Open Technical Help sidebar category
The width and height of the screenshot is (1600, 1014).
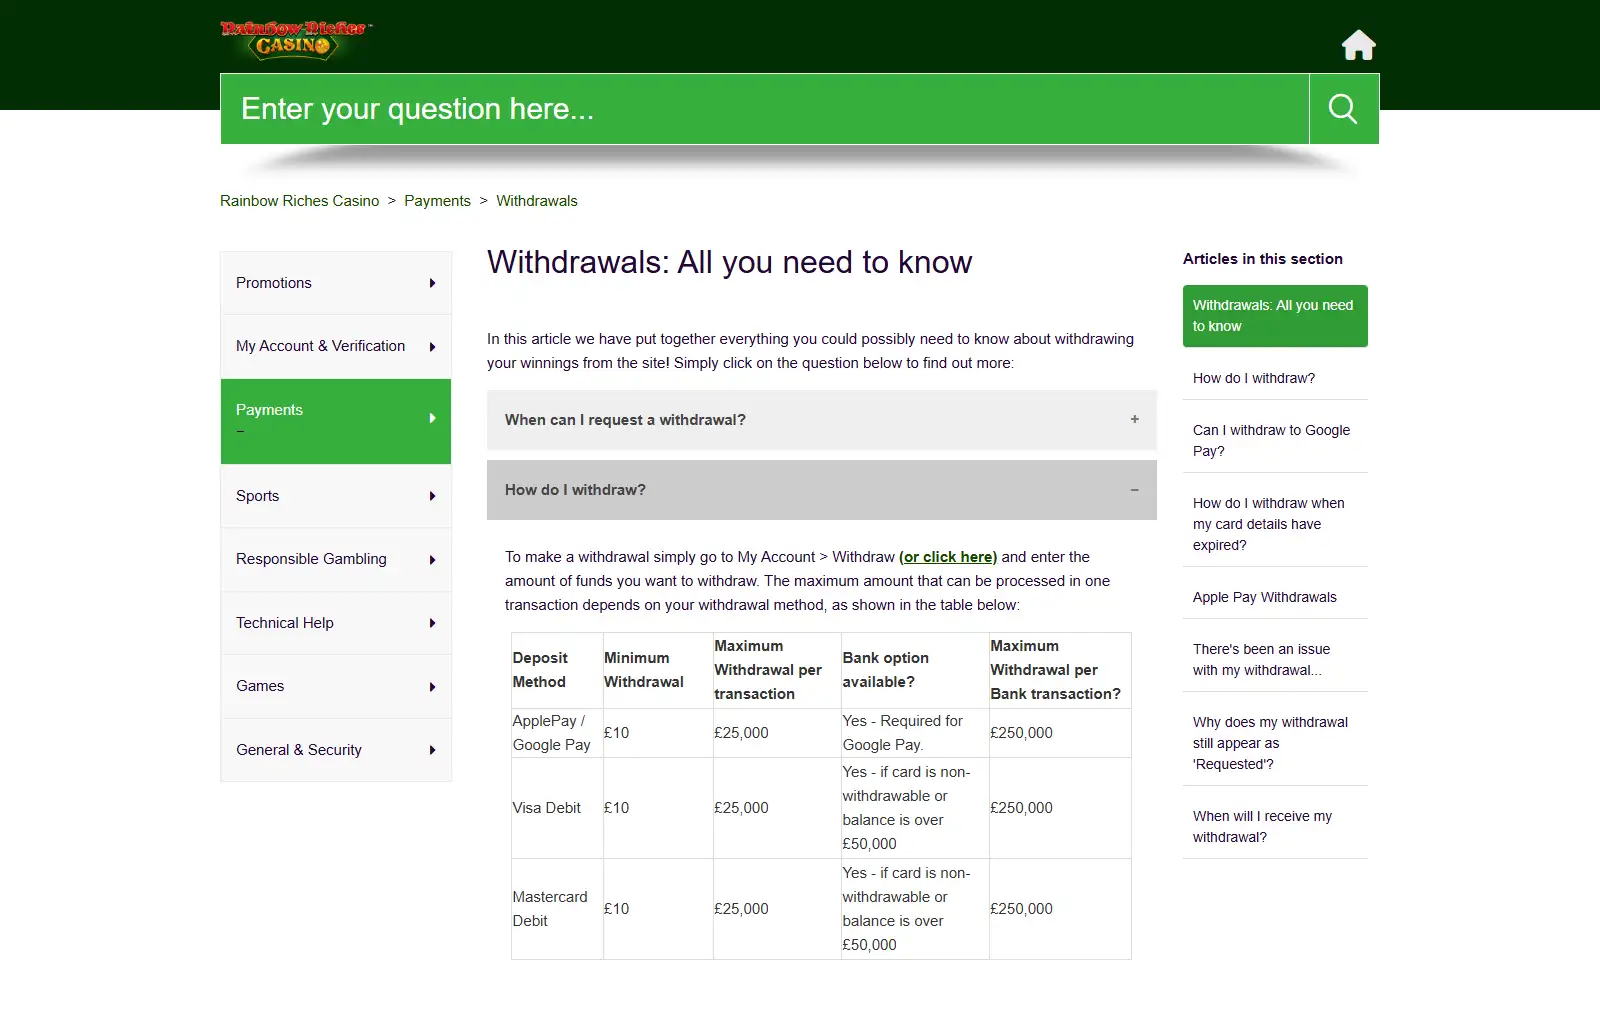[336, 623]
